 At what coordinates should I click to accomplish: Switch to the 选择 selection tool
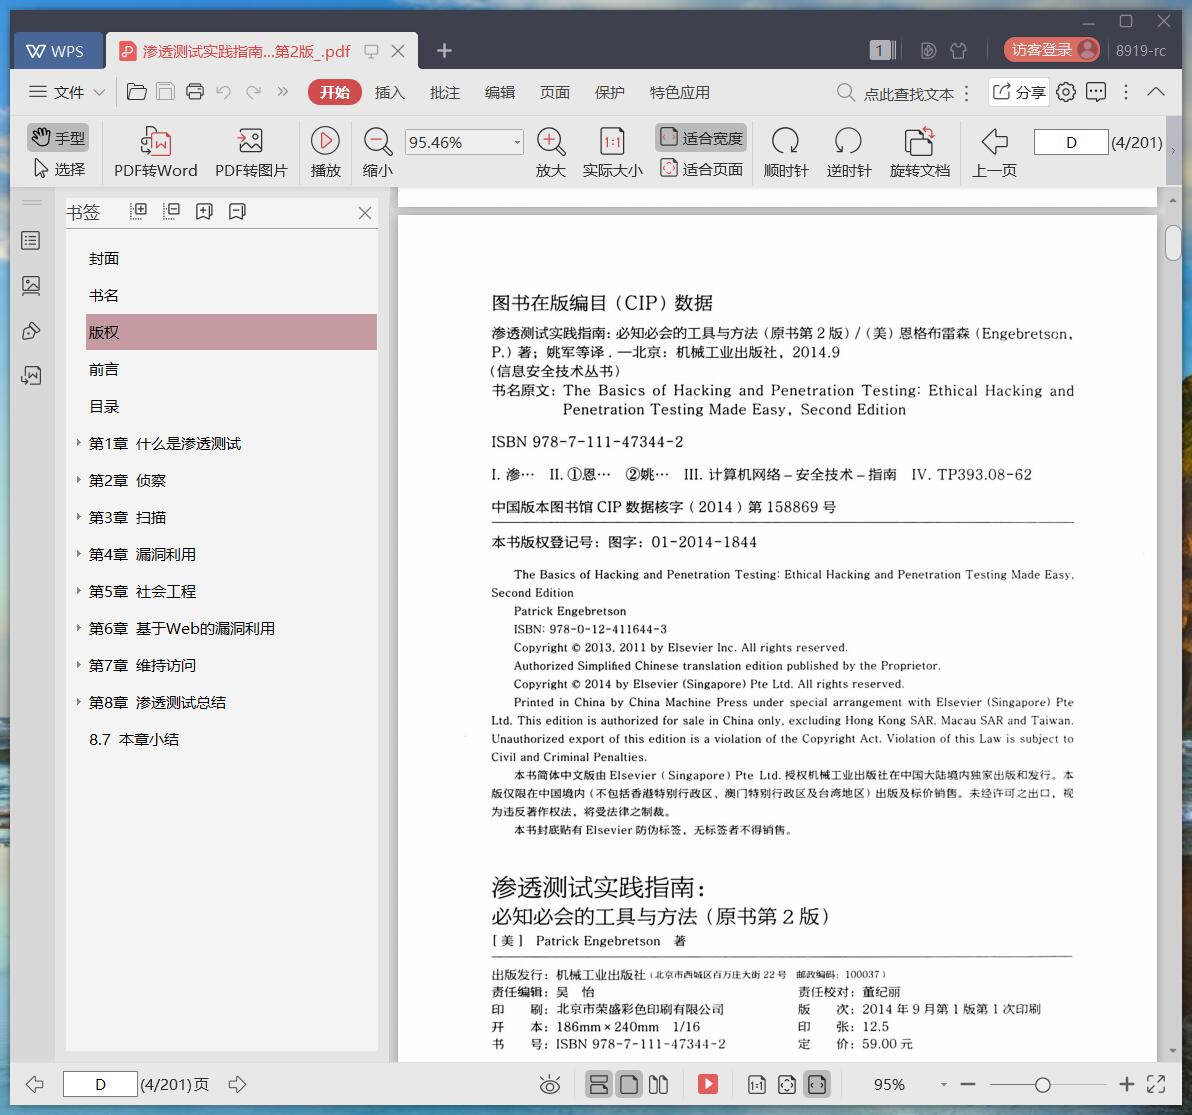click(59, 169)
